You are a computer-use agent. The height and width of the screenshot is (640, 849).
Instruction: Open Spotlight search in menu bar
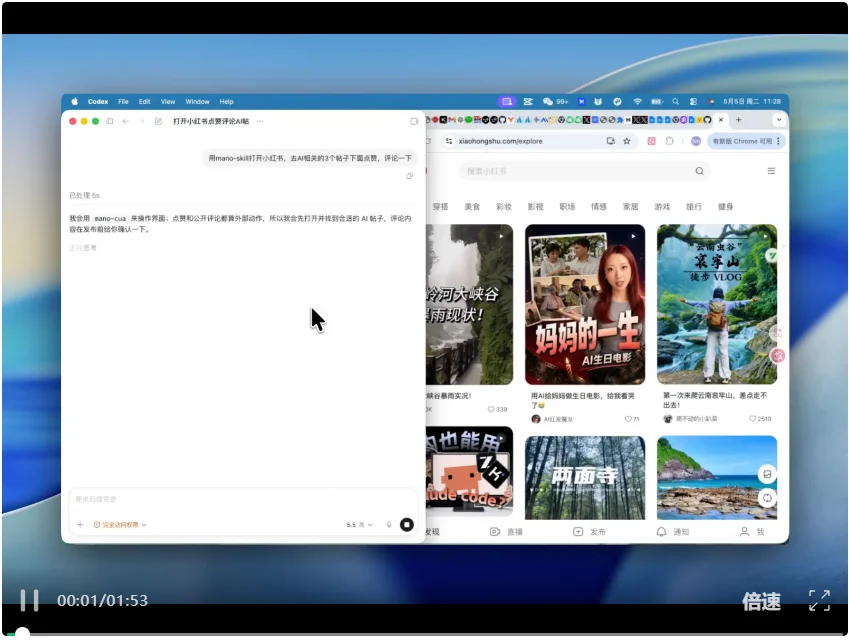point(675,101)
